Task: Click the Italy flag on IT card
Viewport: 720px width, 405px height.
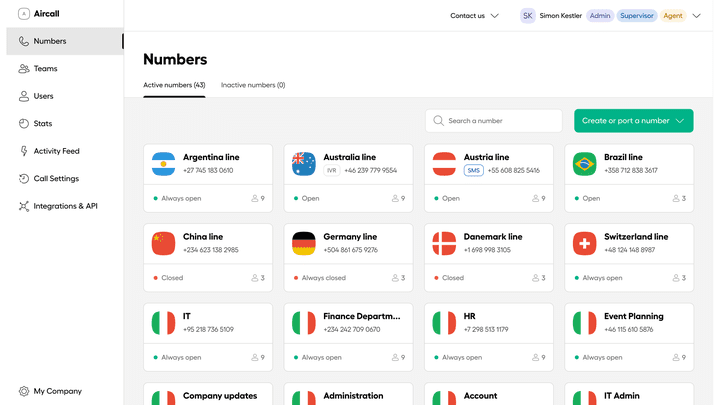Action: 163,323
